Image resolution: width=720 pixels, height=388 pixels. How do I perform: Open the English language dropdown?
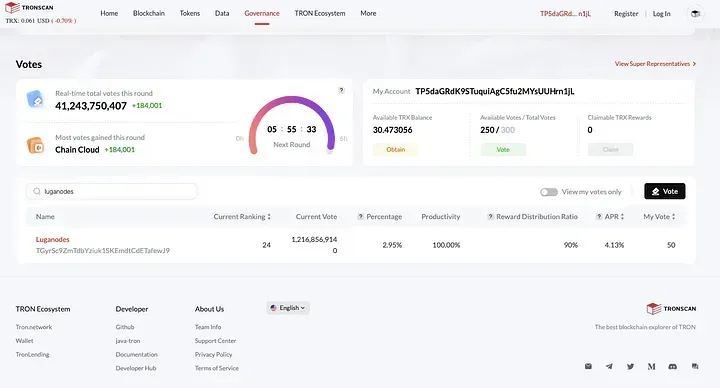point(288,308)
